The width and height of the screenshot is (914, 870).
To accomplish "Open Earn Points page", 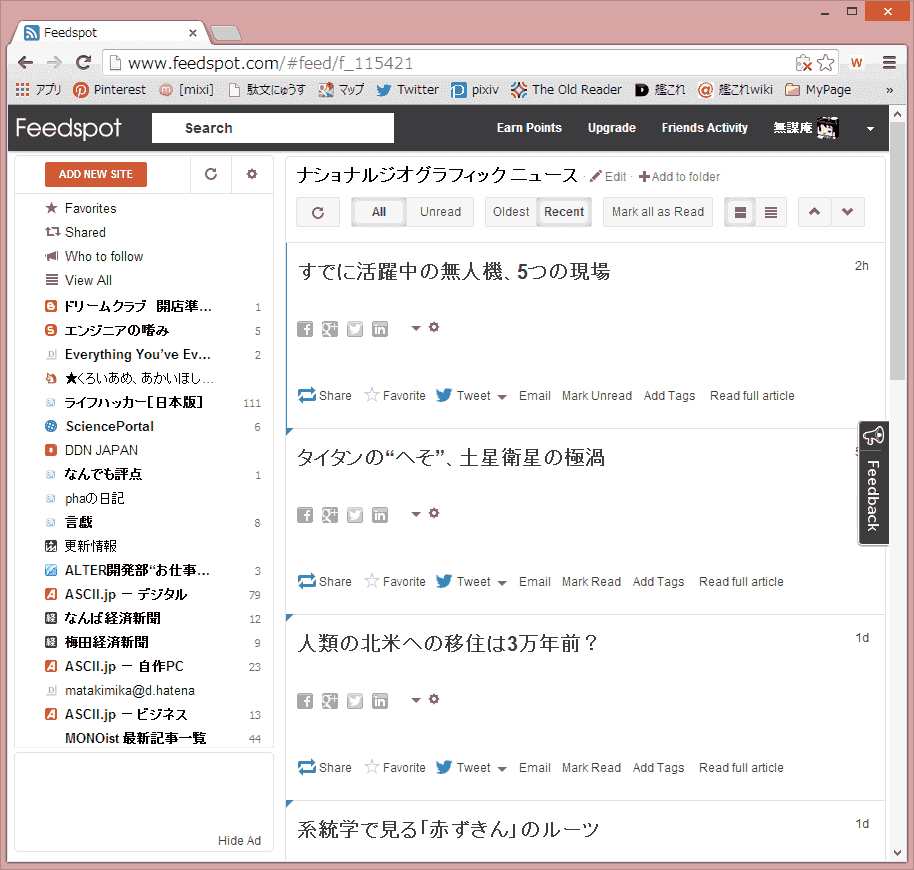I will (x=529, y=128).
